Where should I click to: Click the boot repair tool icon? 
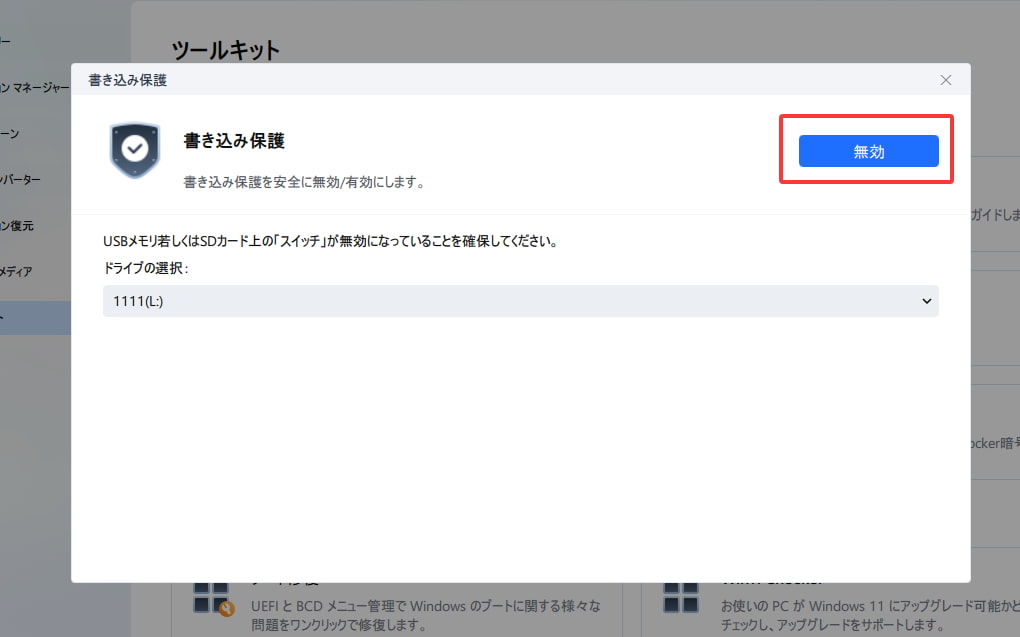tap(212, 600)
